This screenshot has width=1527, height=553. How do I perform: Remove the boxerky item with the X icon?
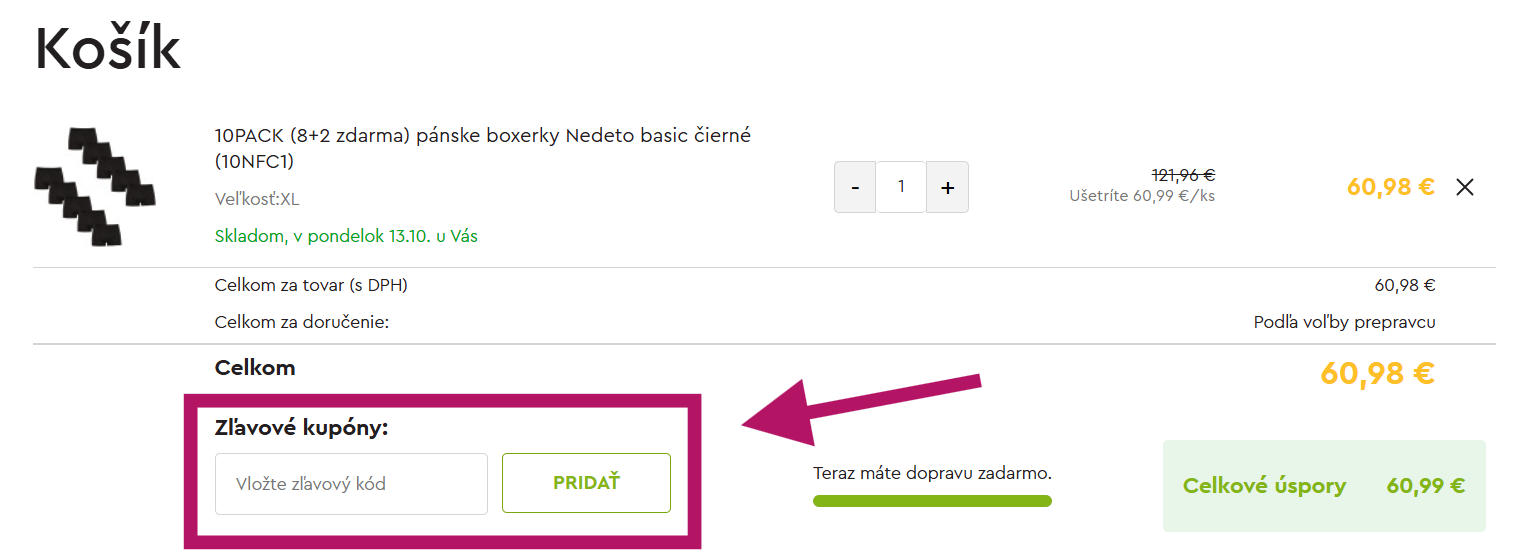pos(1465,187)
